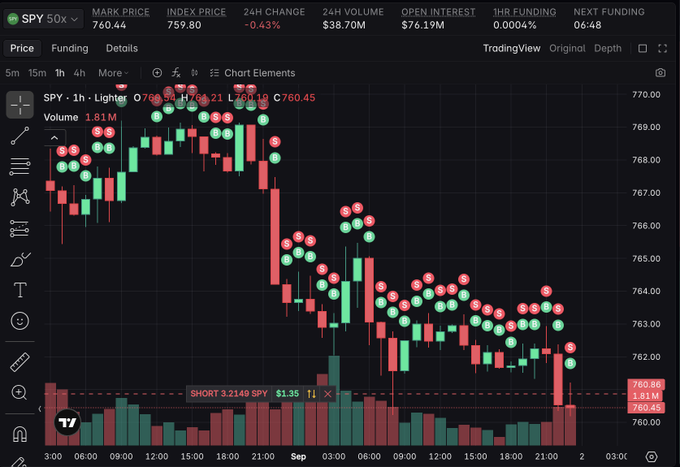Screen dimensions: 680x467
Task: Click the chart layout square icon
Action: coord(643,48)
